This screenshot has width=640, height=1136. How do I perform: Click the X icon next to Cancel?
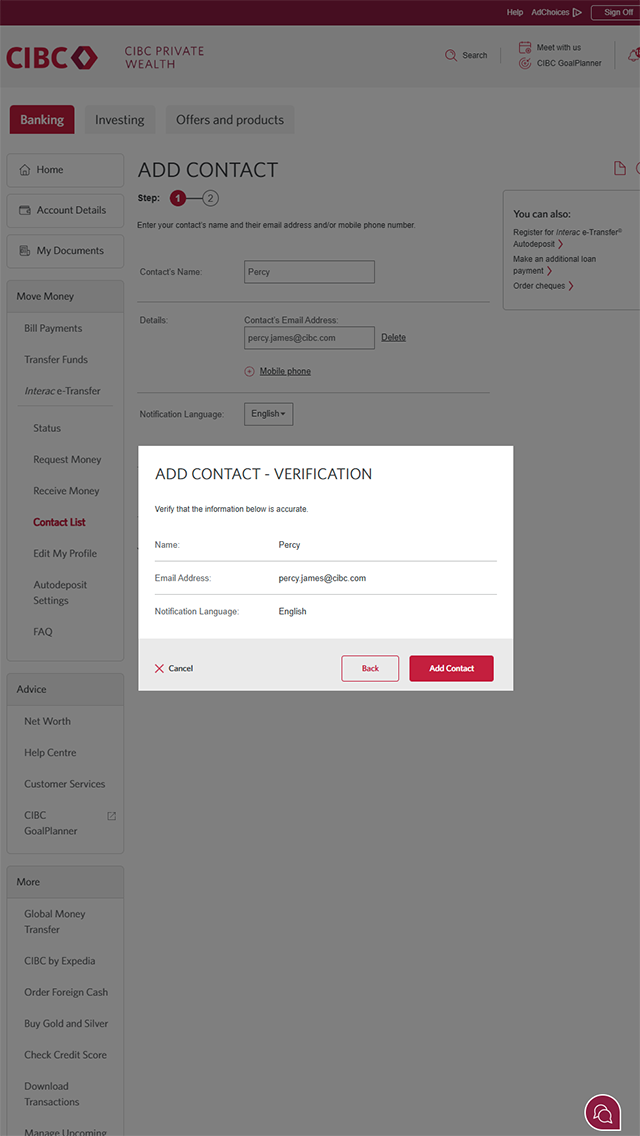(x=159, y=669)
